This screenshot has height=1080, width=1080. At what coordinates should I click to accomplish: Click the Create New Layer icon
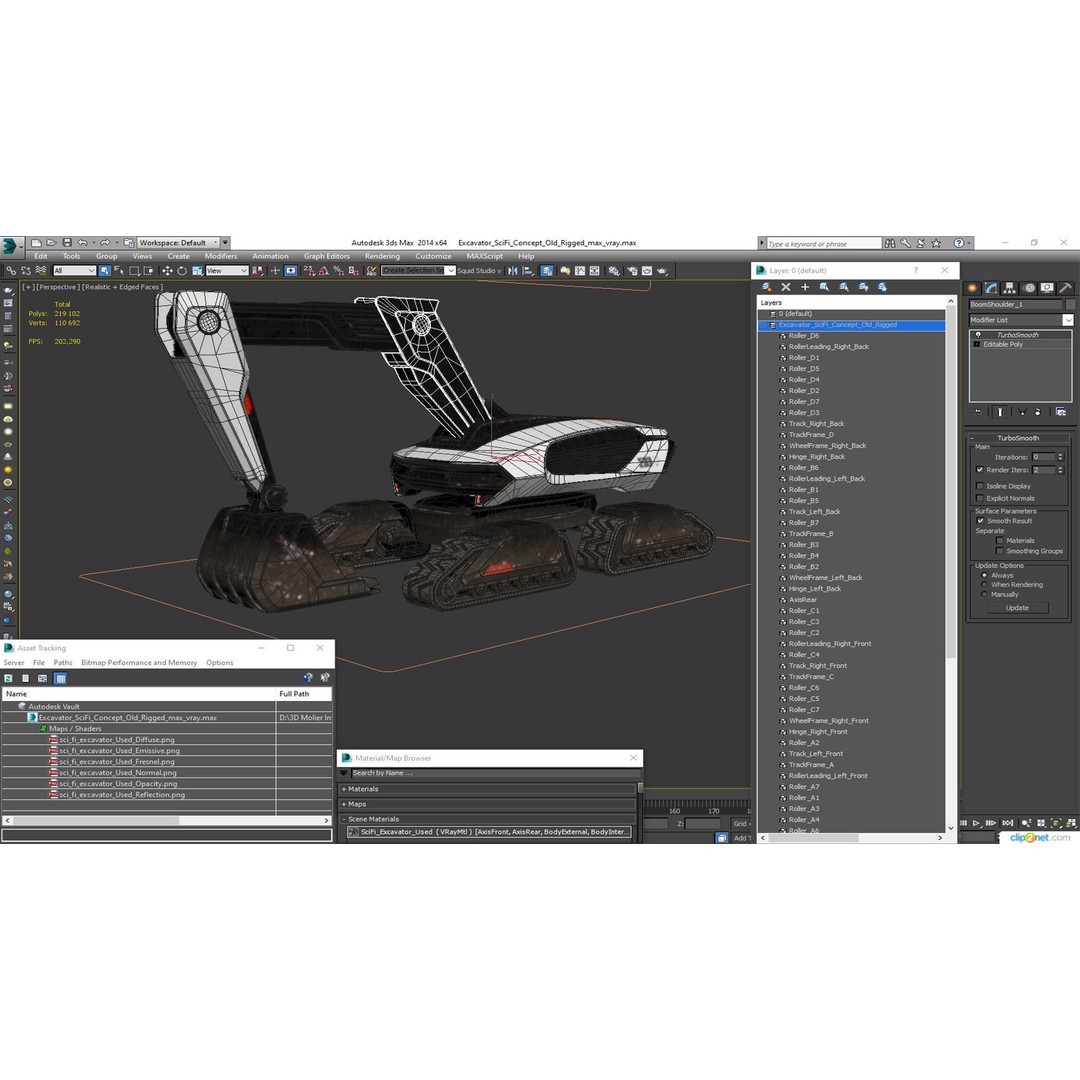766,287
